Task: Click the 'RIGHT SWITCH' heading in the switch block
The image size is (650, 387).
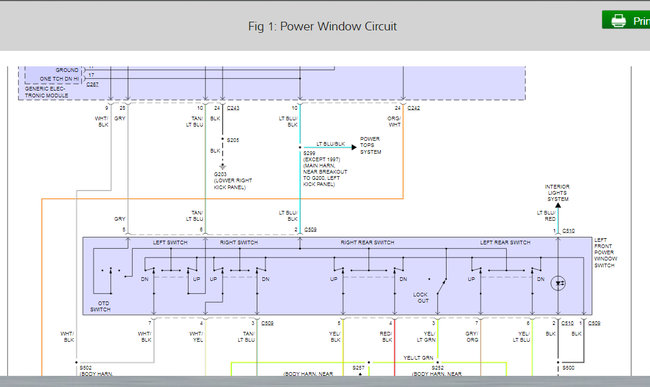Action: (x=238, y=242)
